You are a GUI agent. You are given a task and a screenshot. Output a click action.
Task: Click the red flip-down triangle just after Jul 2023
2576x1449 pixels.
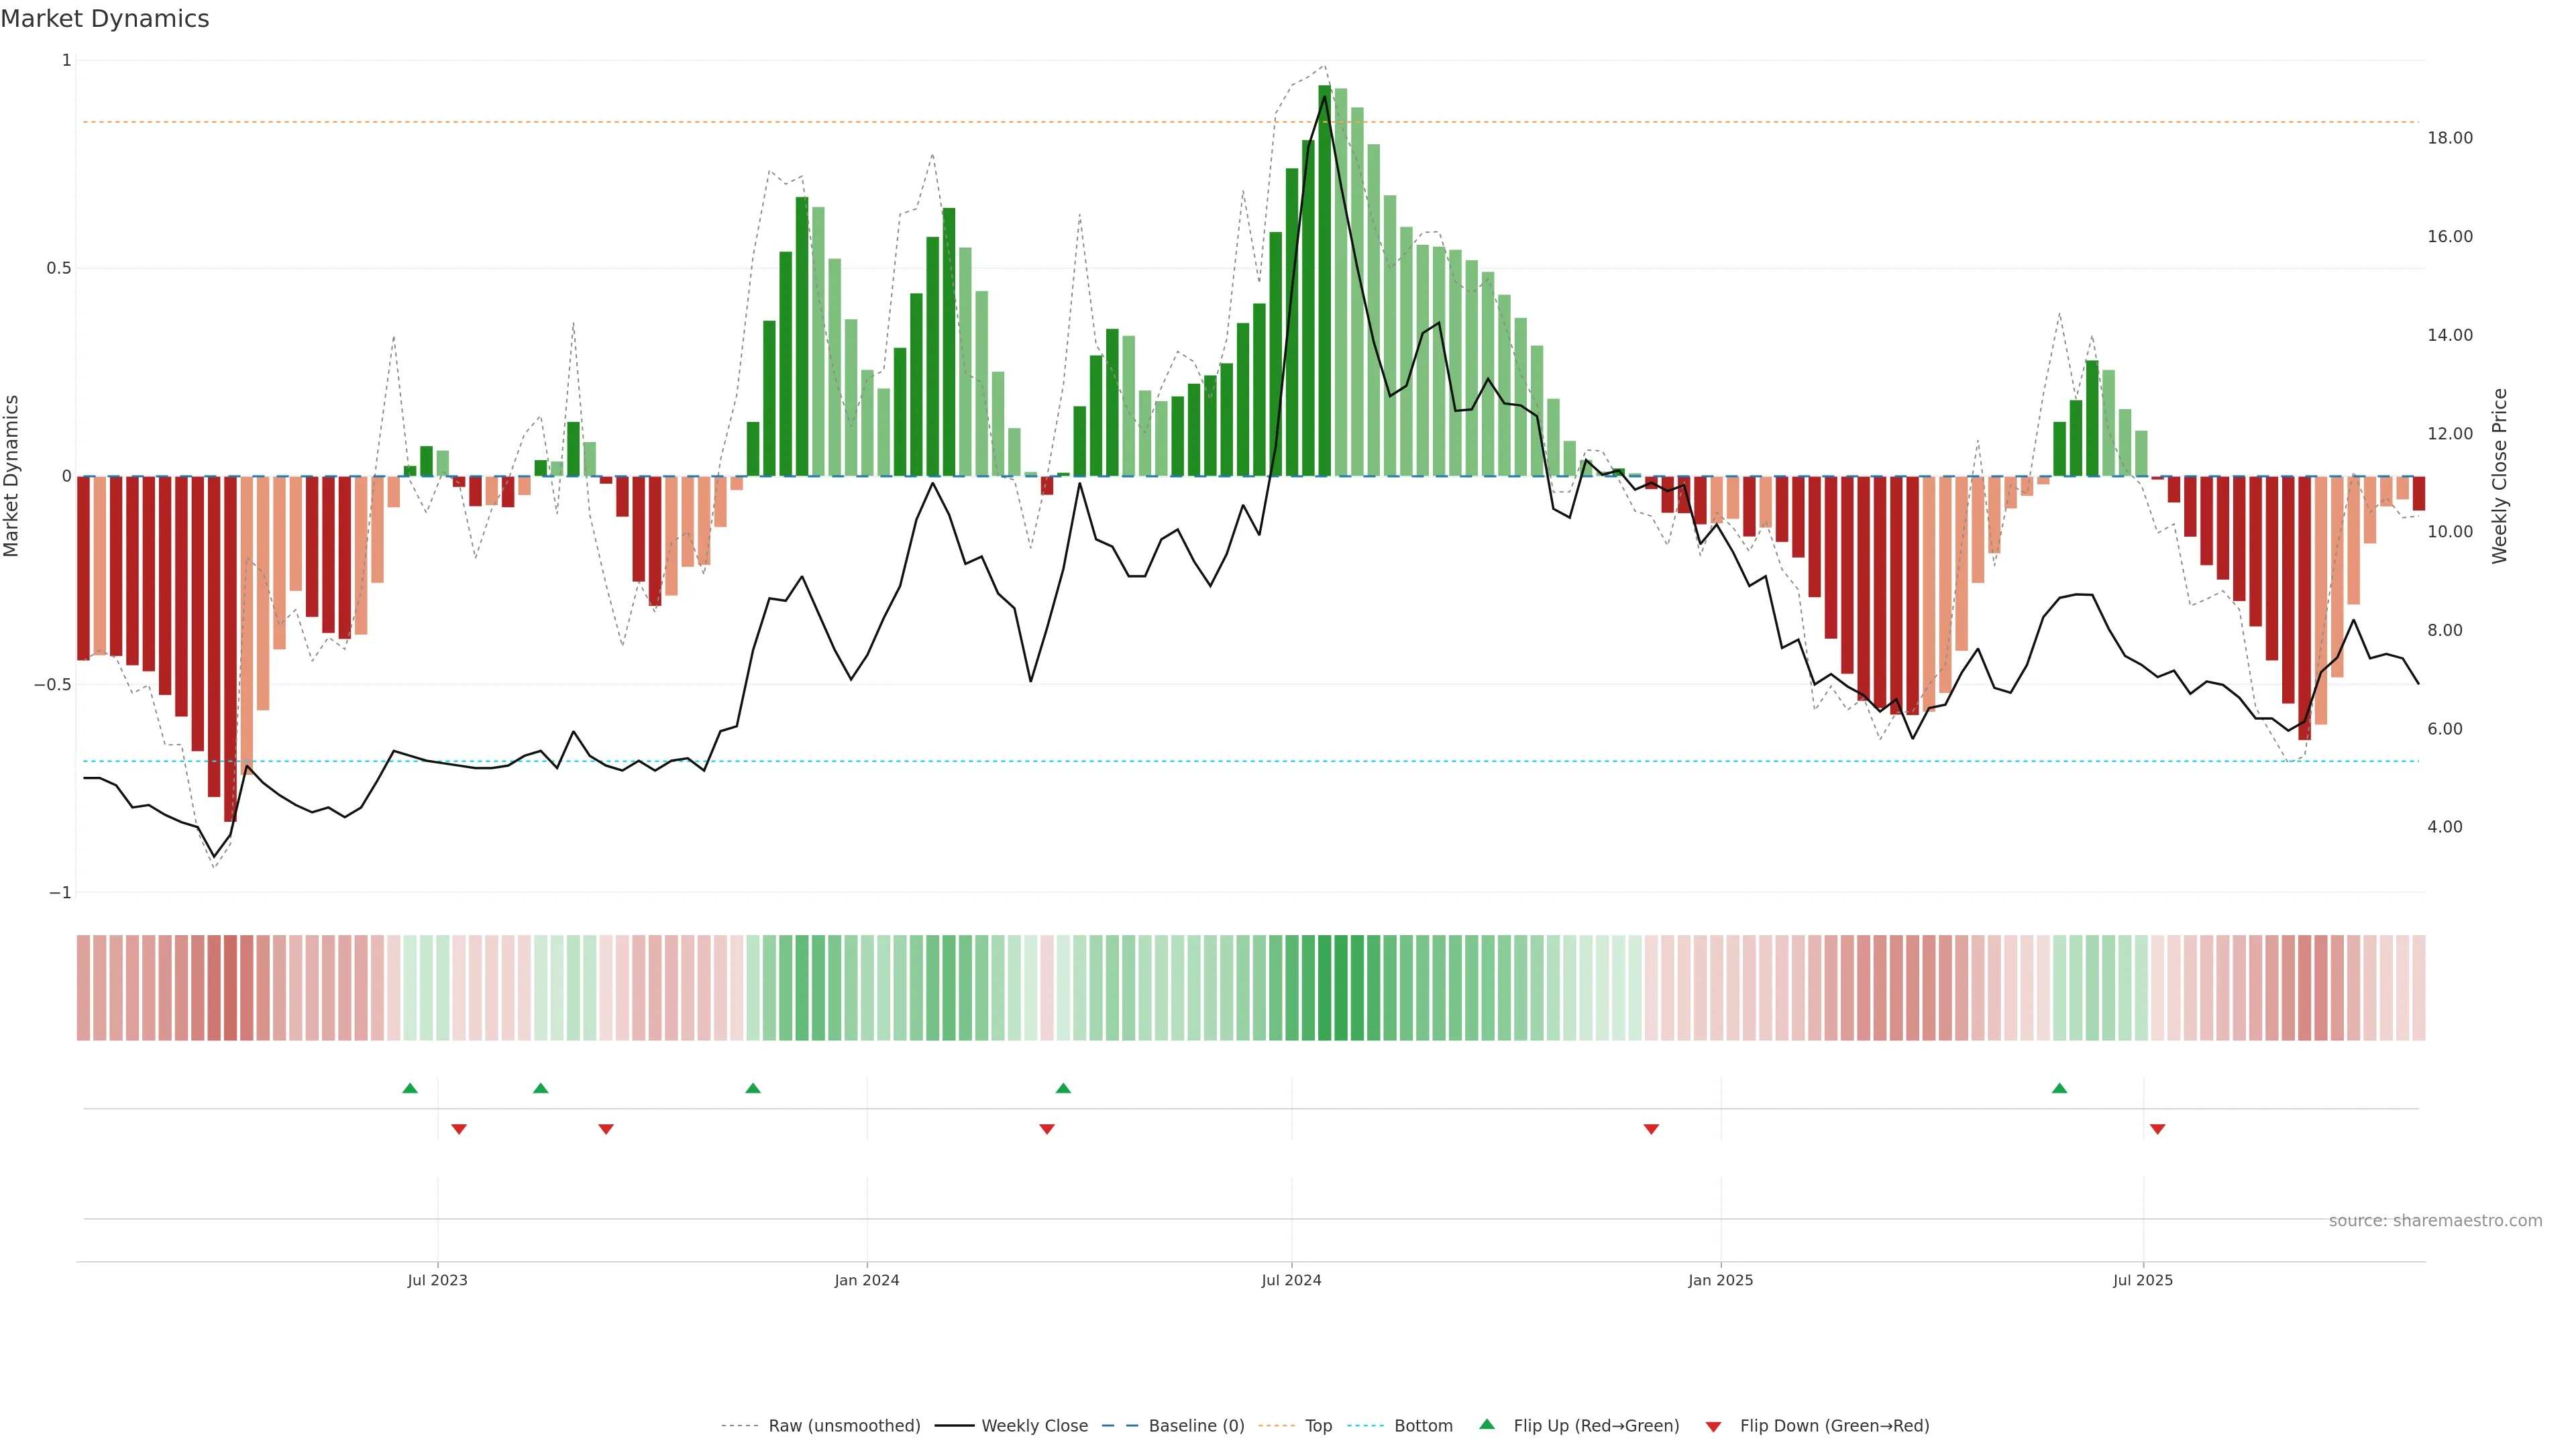(x=459, y=1129)
